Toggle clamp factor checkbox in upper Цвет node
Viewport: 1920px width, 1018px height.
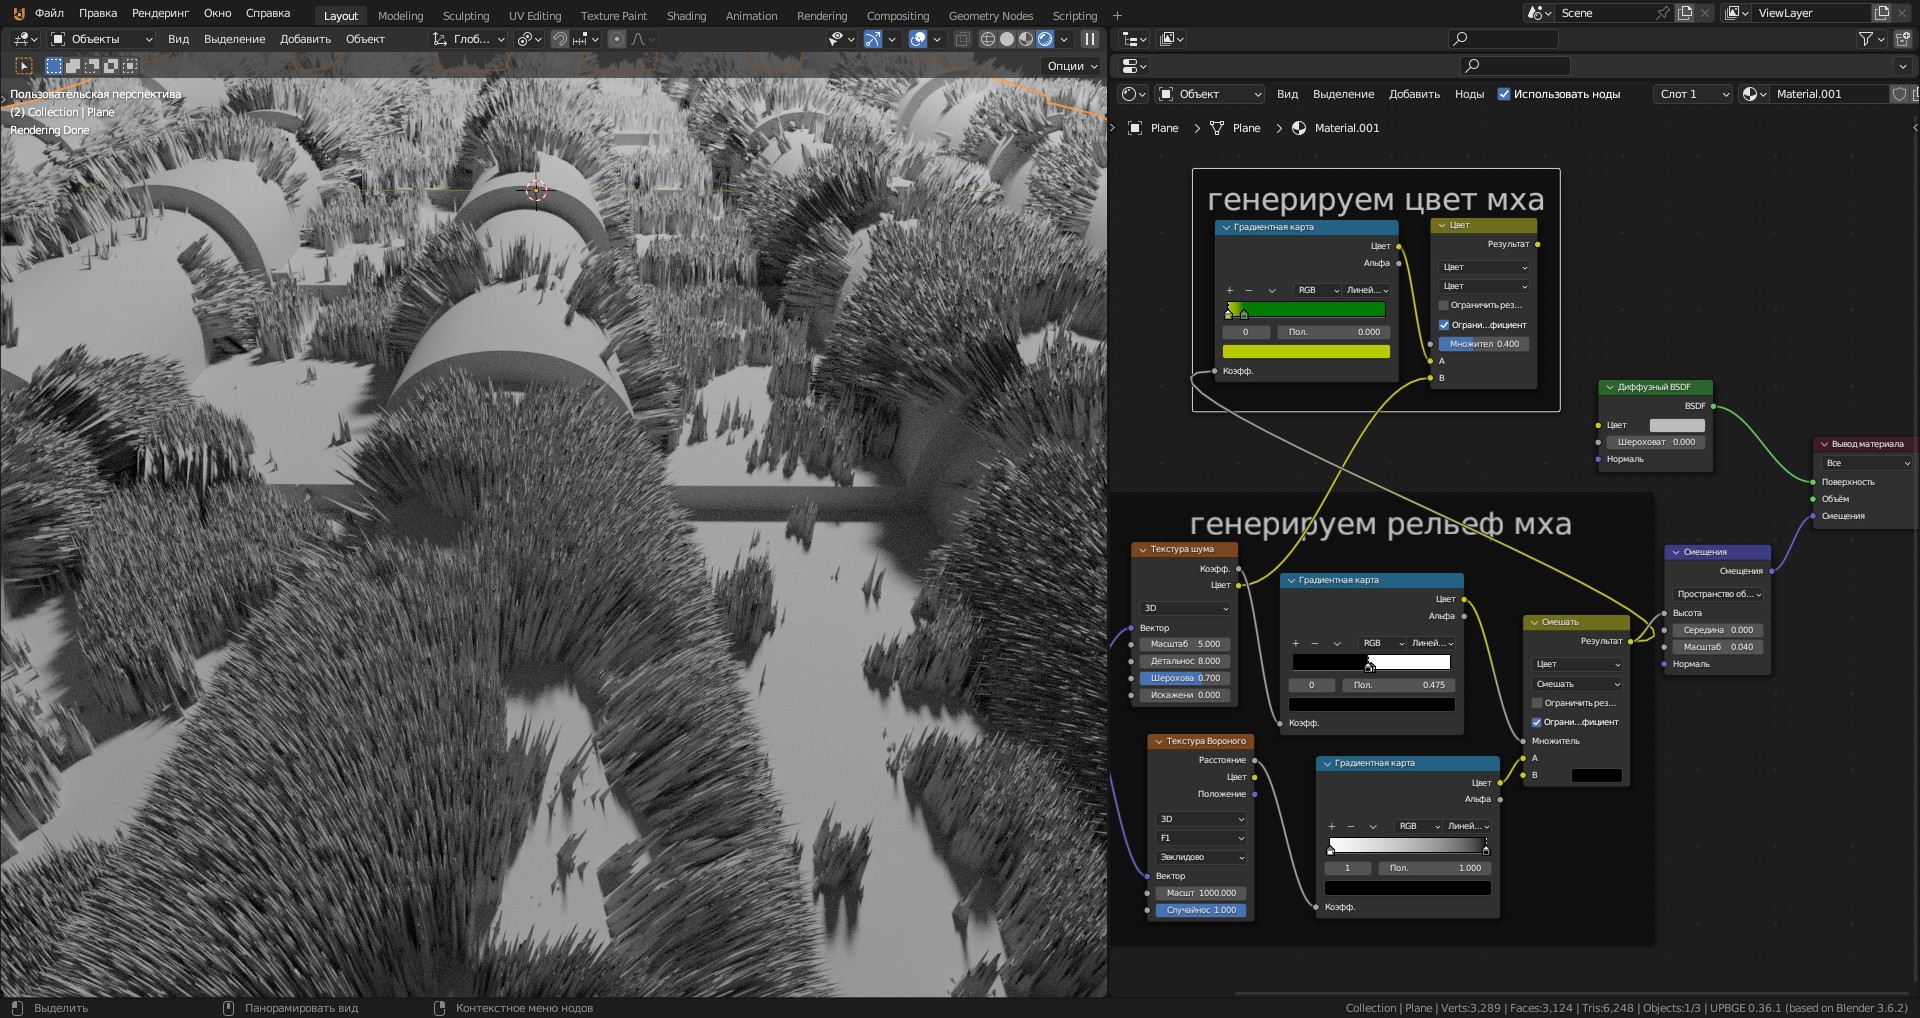coord(1444,325)
